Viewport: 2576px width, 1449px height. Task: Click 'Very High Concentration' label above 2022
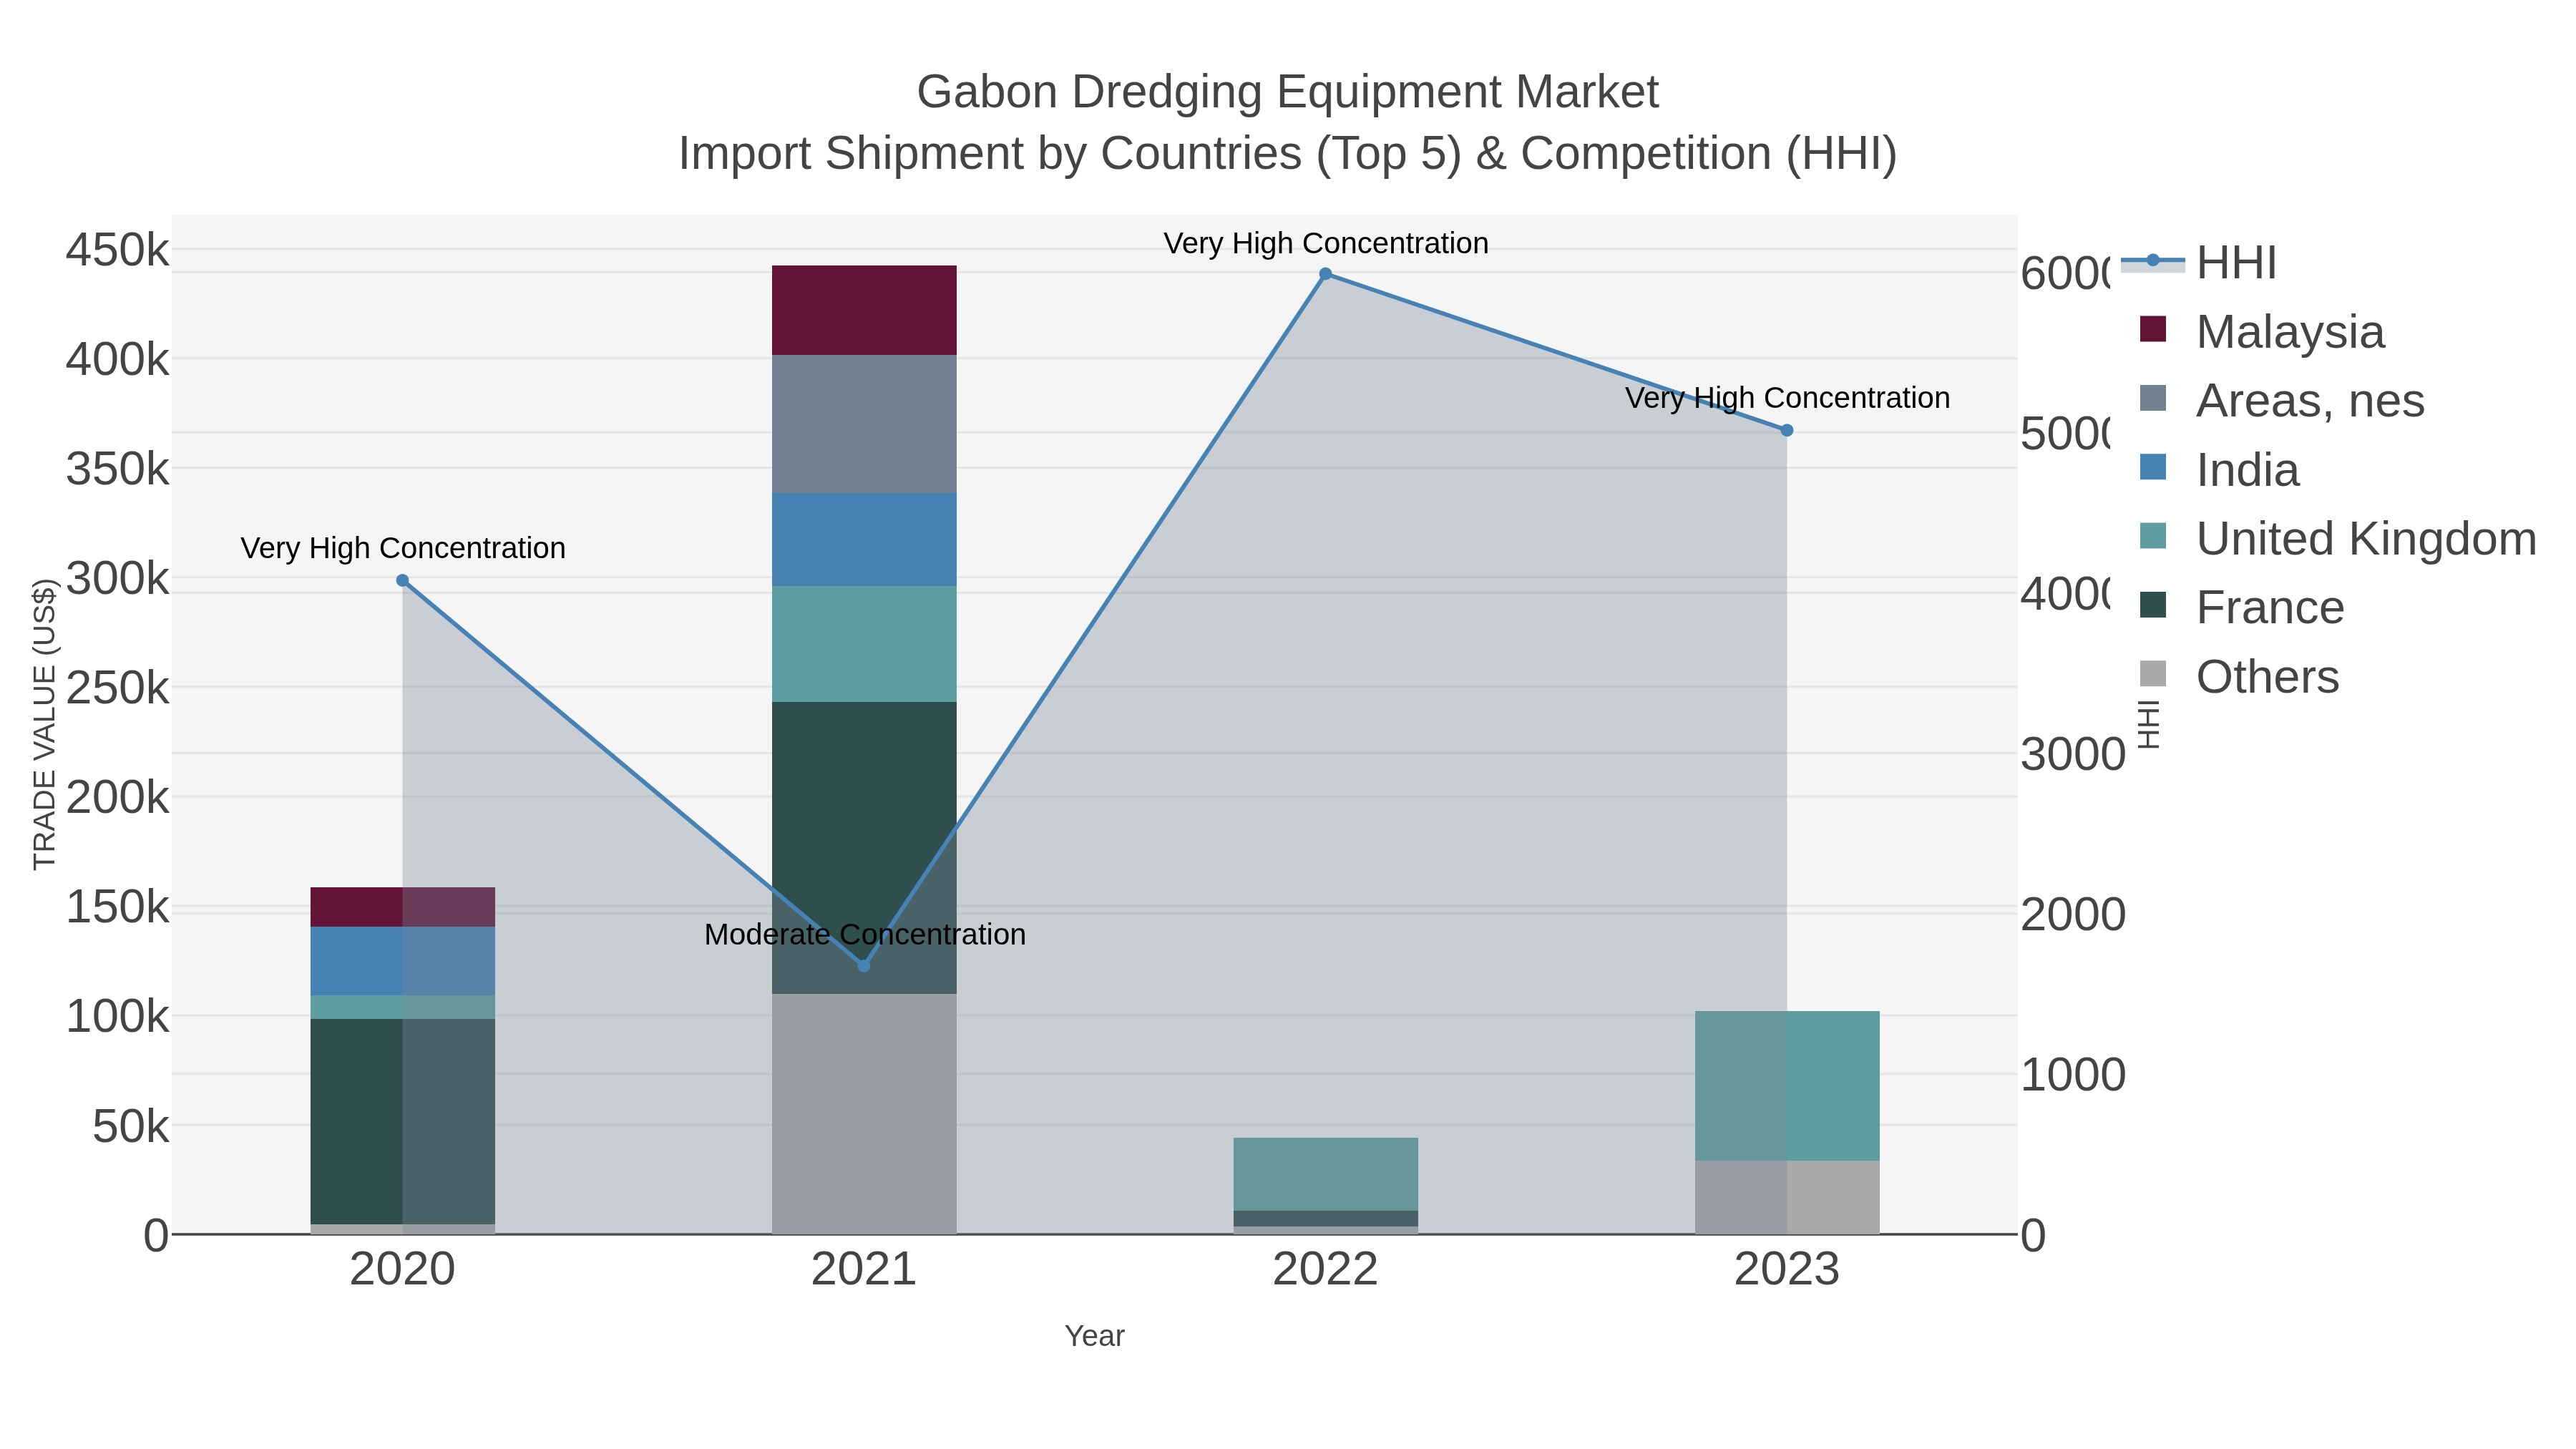click(x=1326, y=244)
